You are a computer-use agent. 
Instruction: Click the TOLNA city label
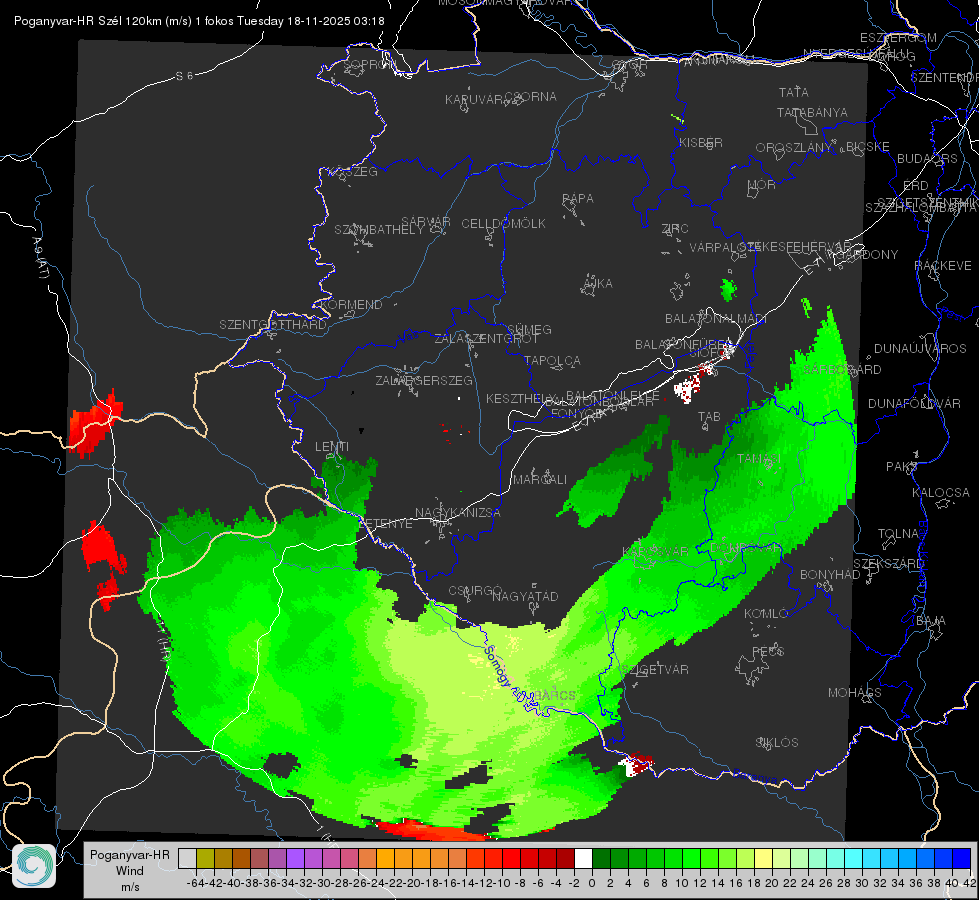898,534
